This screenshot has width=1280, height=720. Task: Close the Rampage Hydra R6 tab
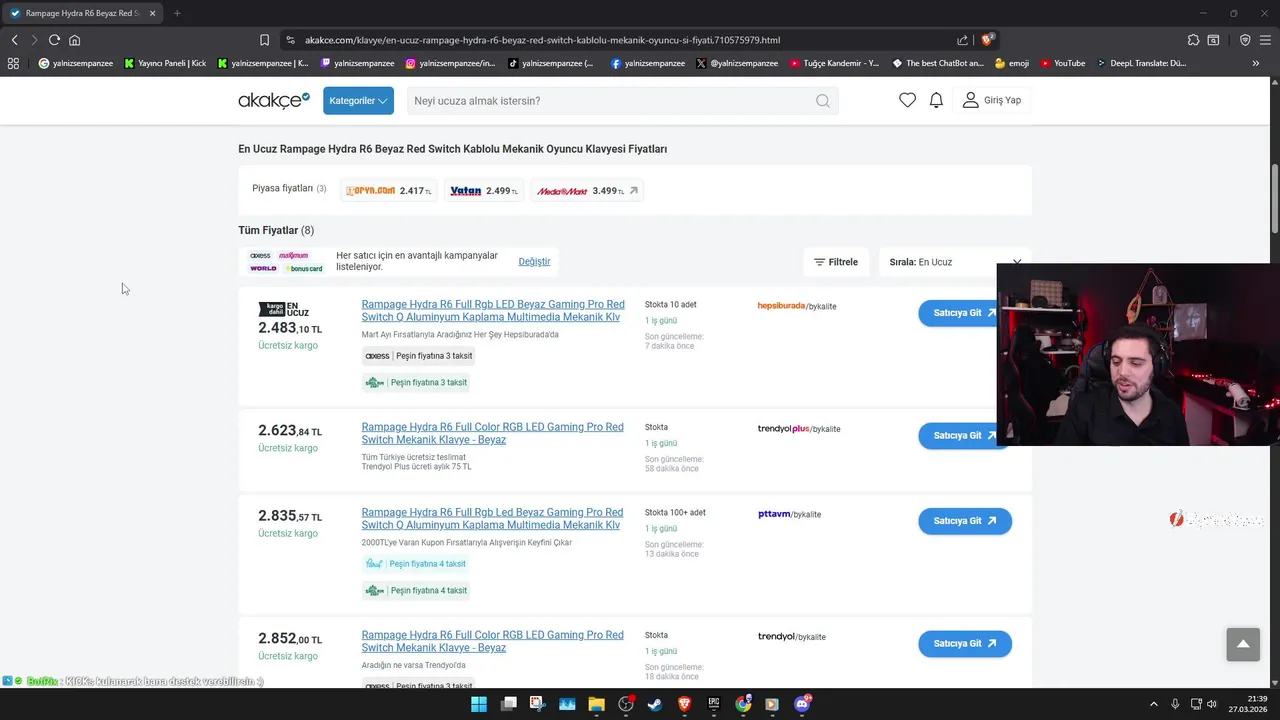click(x=152, y=13)
